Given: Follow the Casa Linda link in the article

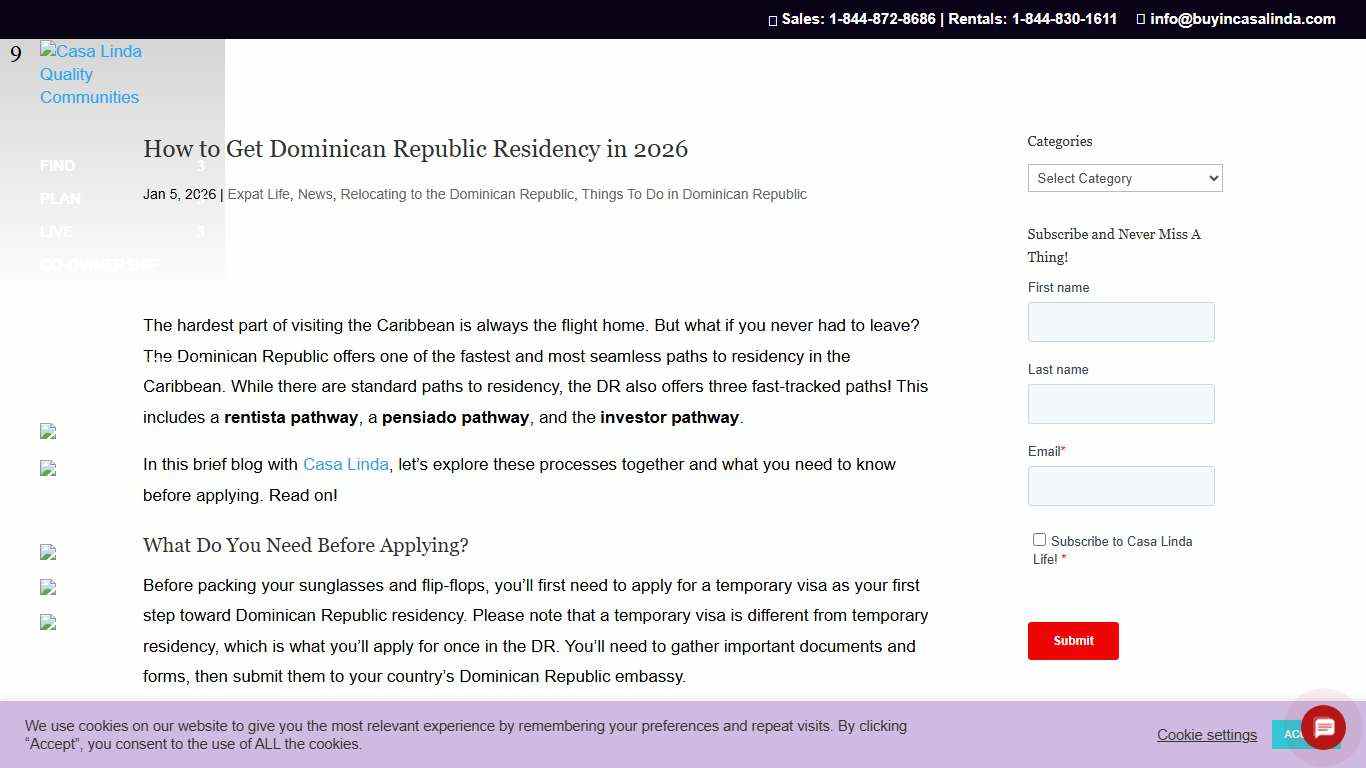Looking at the screenshot, I should point(345,464).
